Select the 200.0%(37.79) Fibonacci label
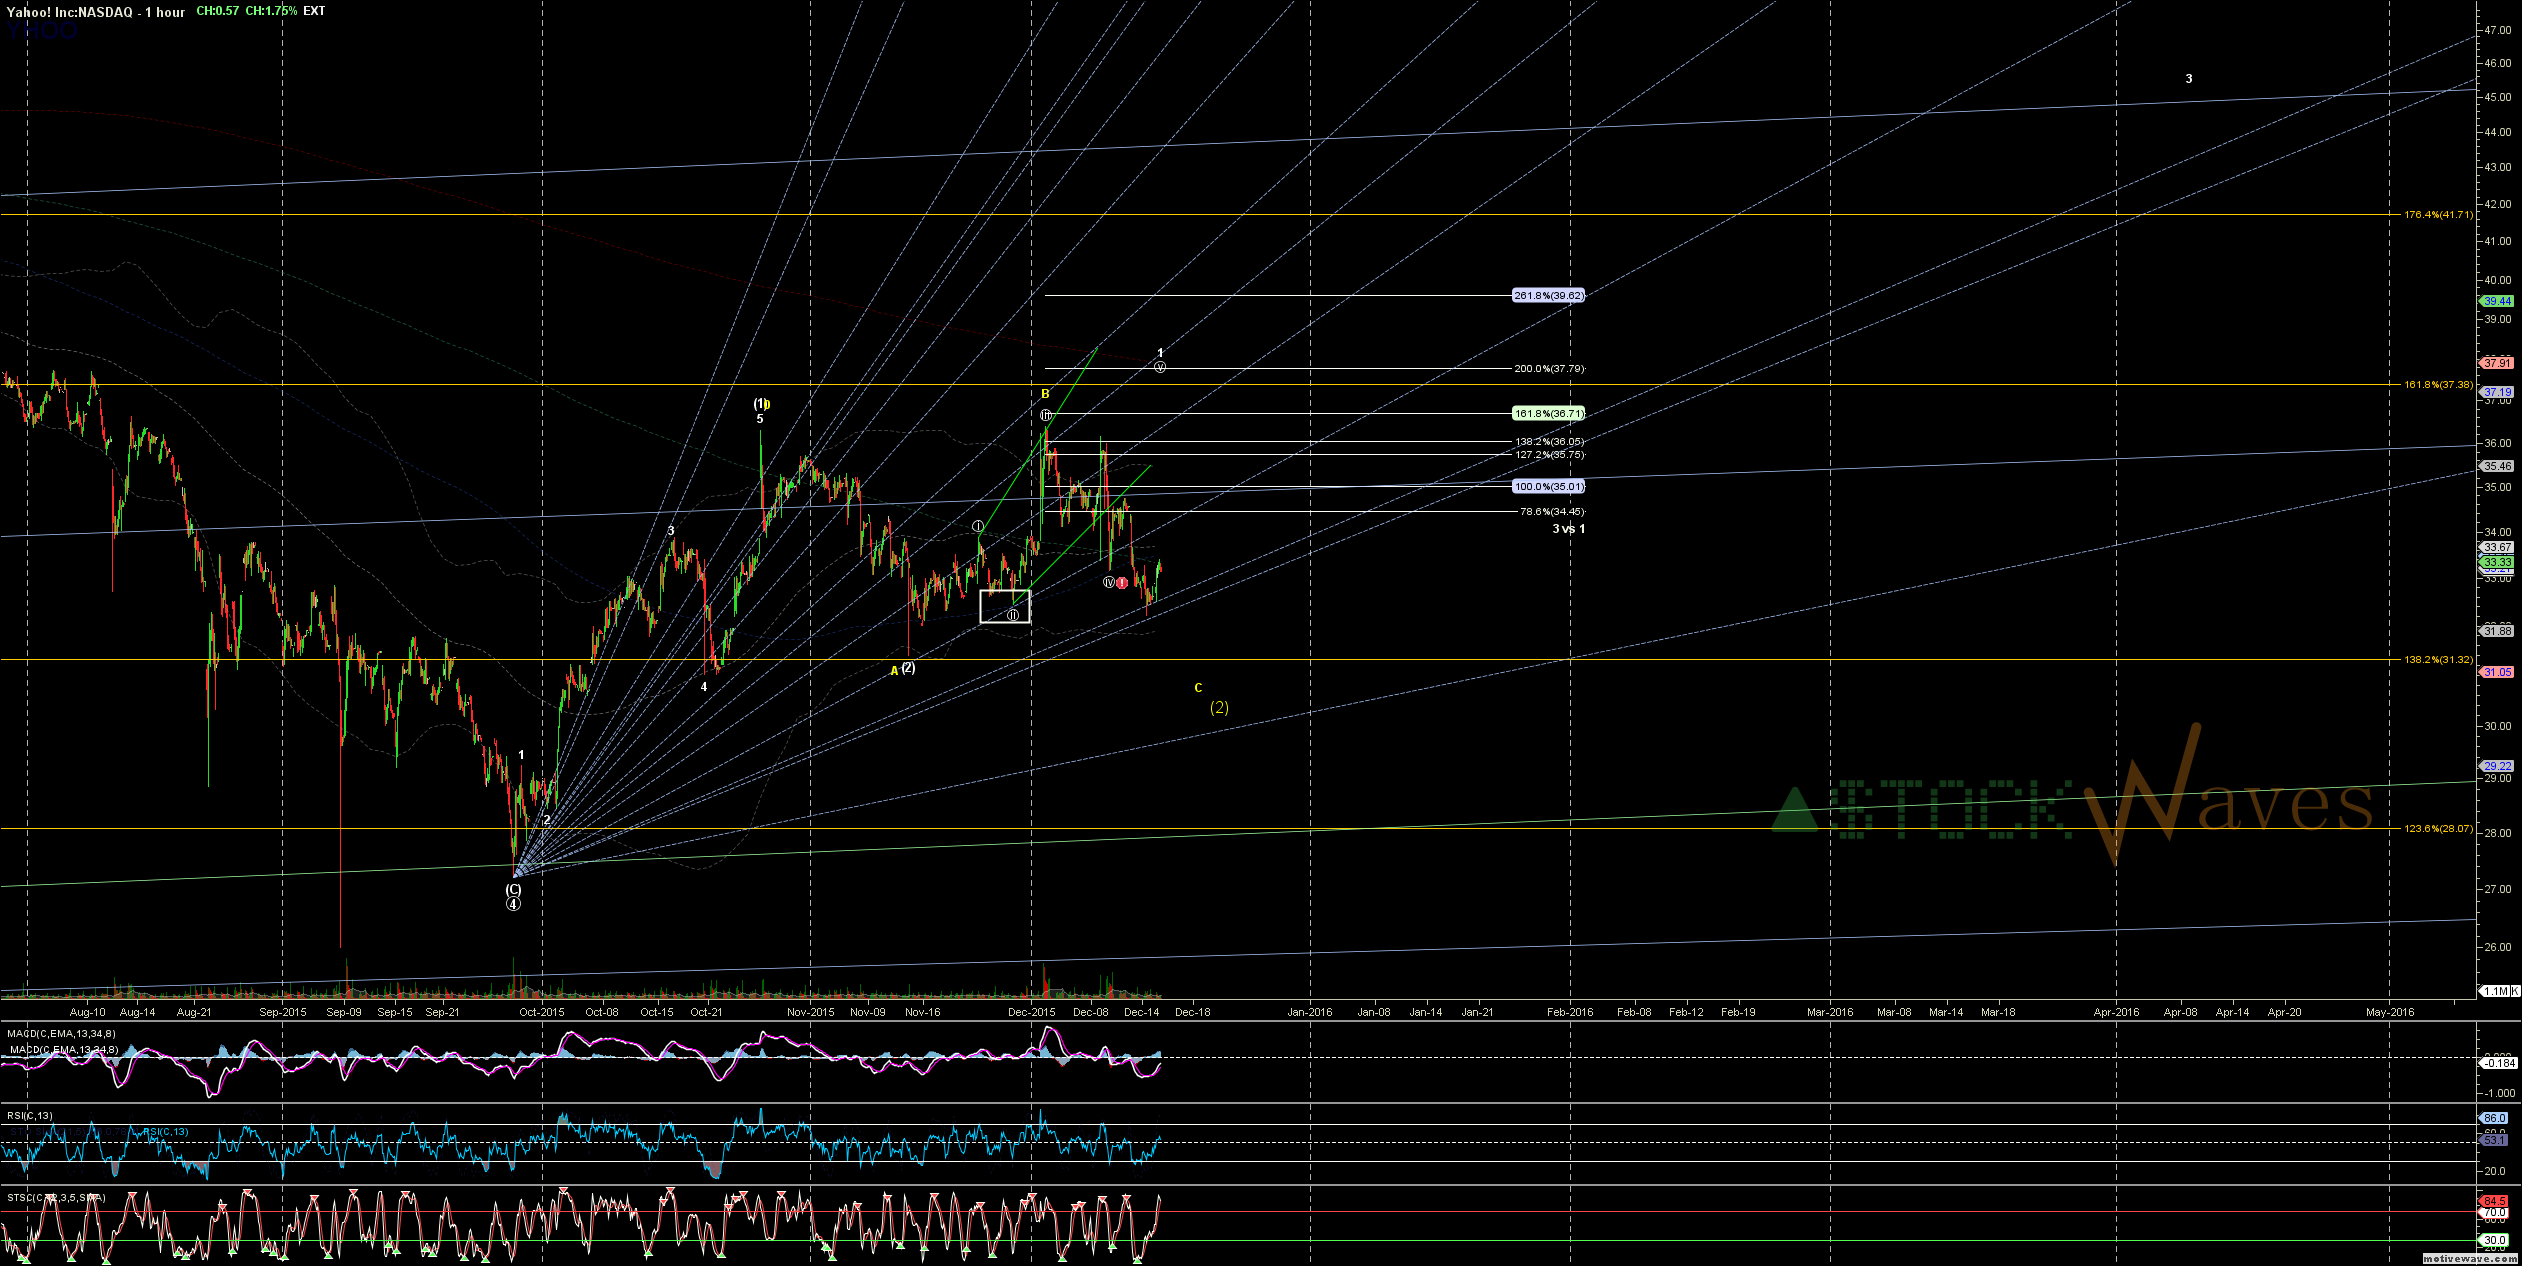This screenshot has width=2522, height=1266. coord(1549,369)
